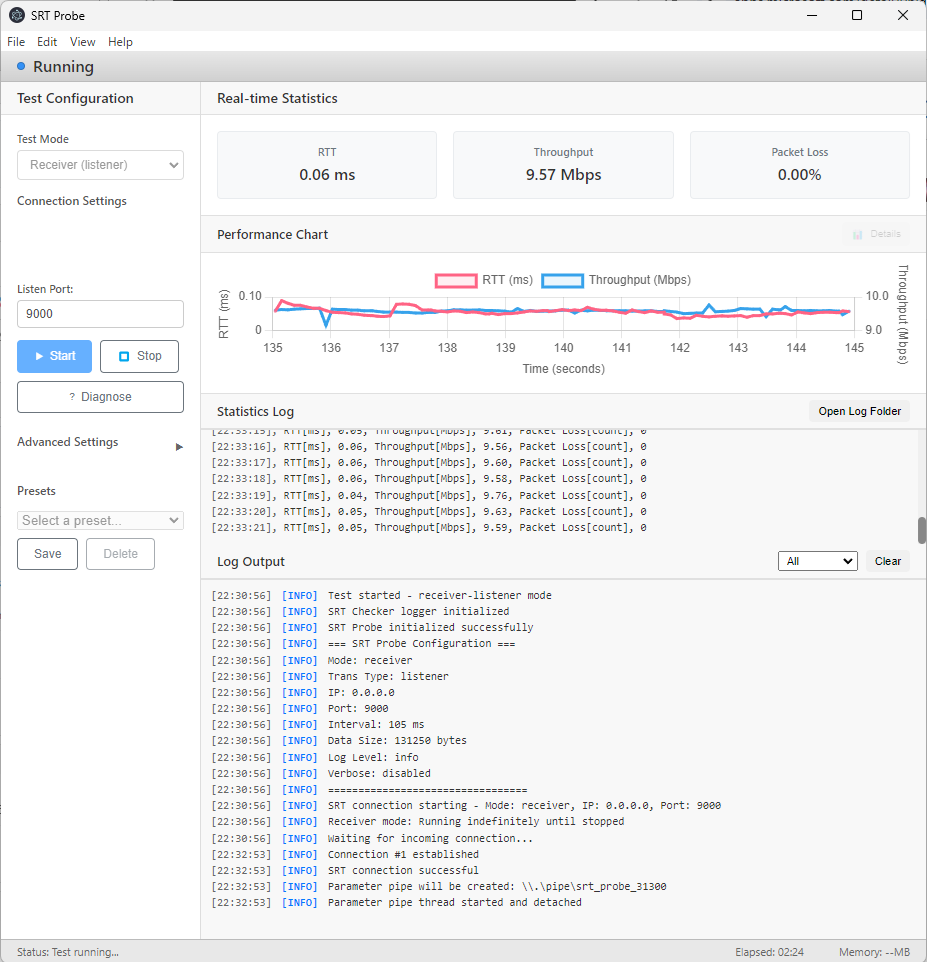Open the Test Mode dropdown
The image size is (927, 962).
pos(101,165)
